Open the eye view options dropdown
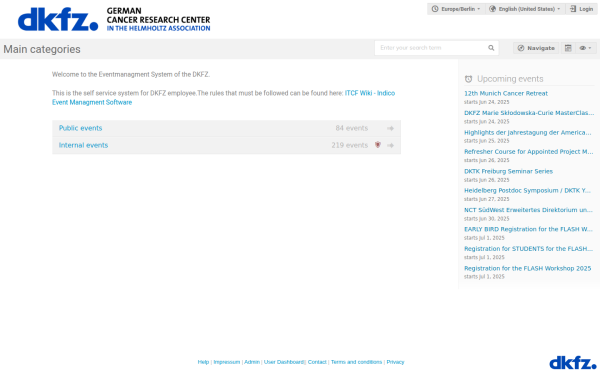 (x=585, y=48)
